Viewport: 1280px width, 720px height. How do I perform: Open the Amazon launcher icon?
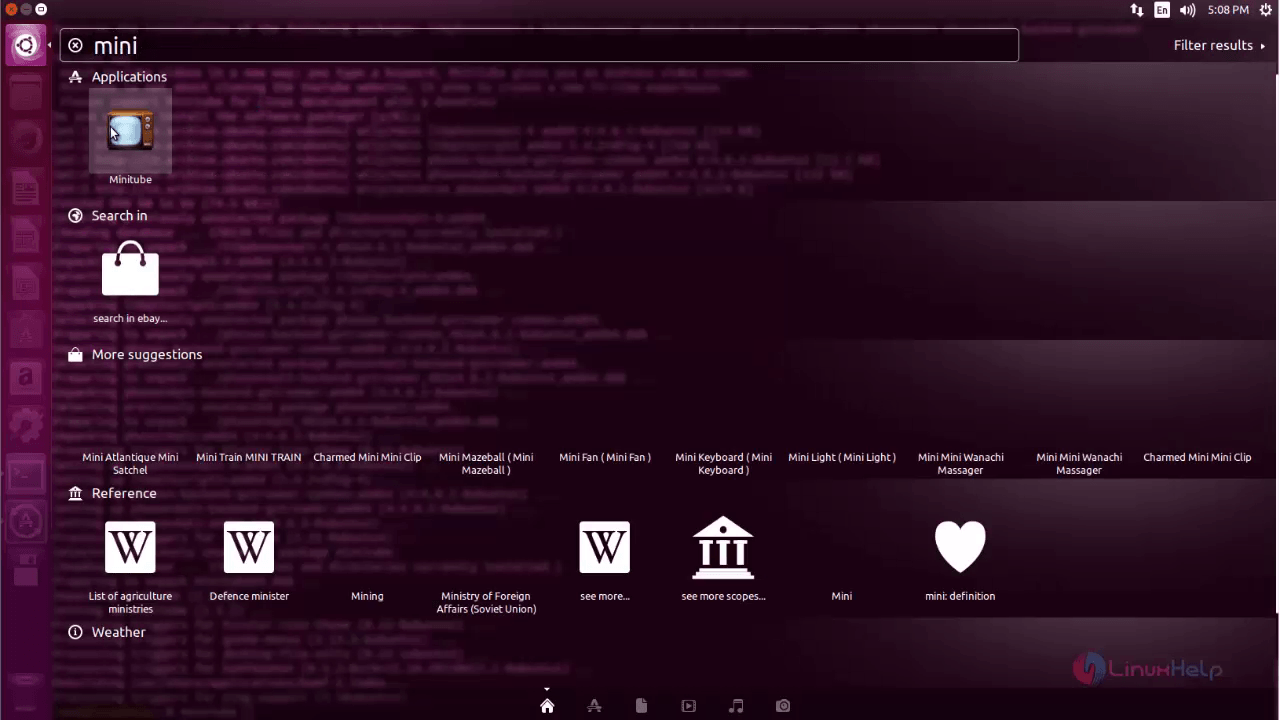coord(26,377)
